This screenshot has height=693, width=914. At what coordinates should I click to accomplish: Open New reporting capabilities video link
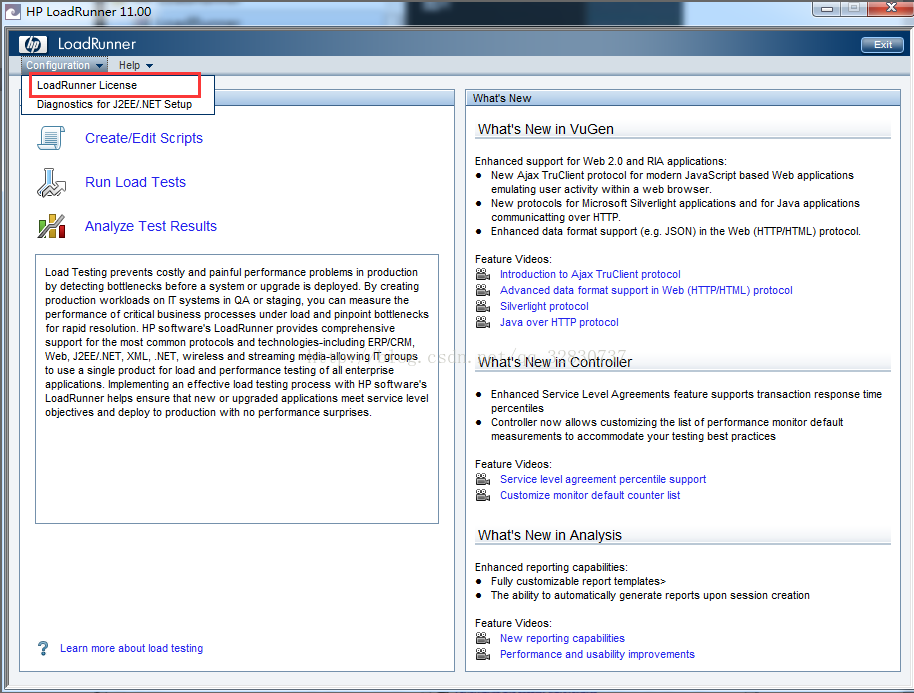562,638
